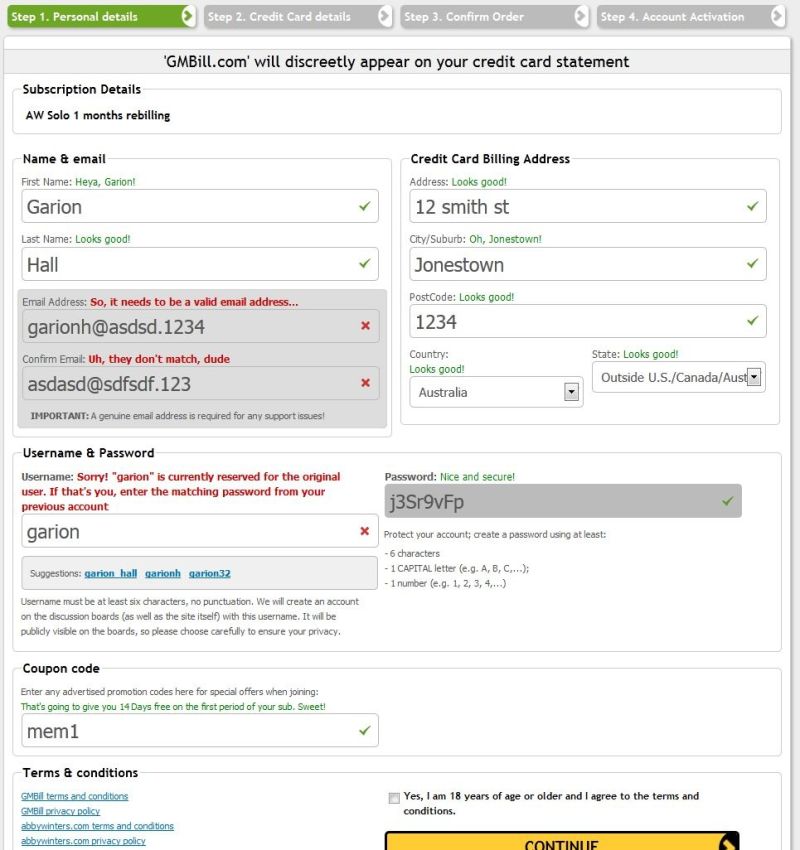Tick the 18 years or older agreement checkbox
The height and width of the screenshot is (850, 800).
point(394,798)
